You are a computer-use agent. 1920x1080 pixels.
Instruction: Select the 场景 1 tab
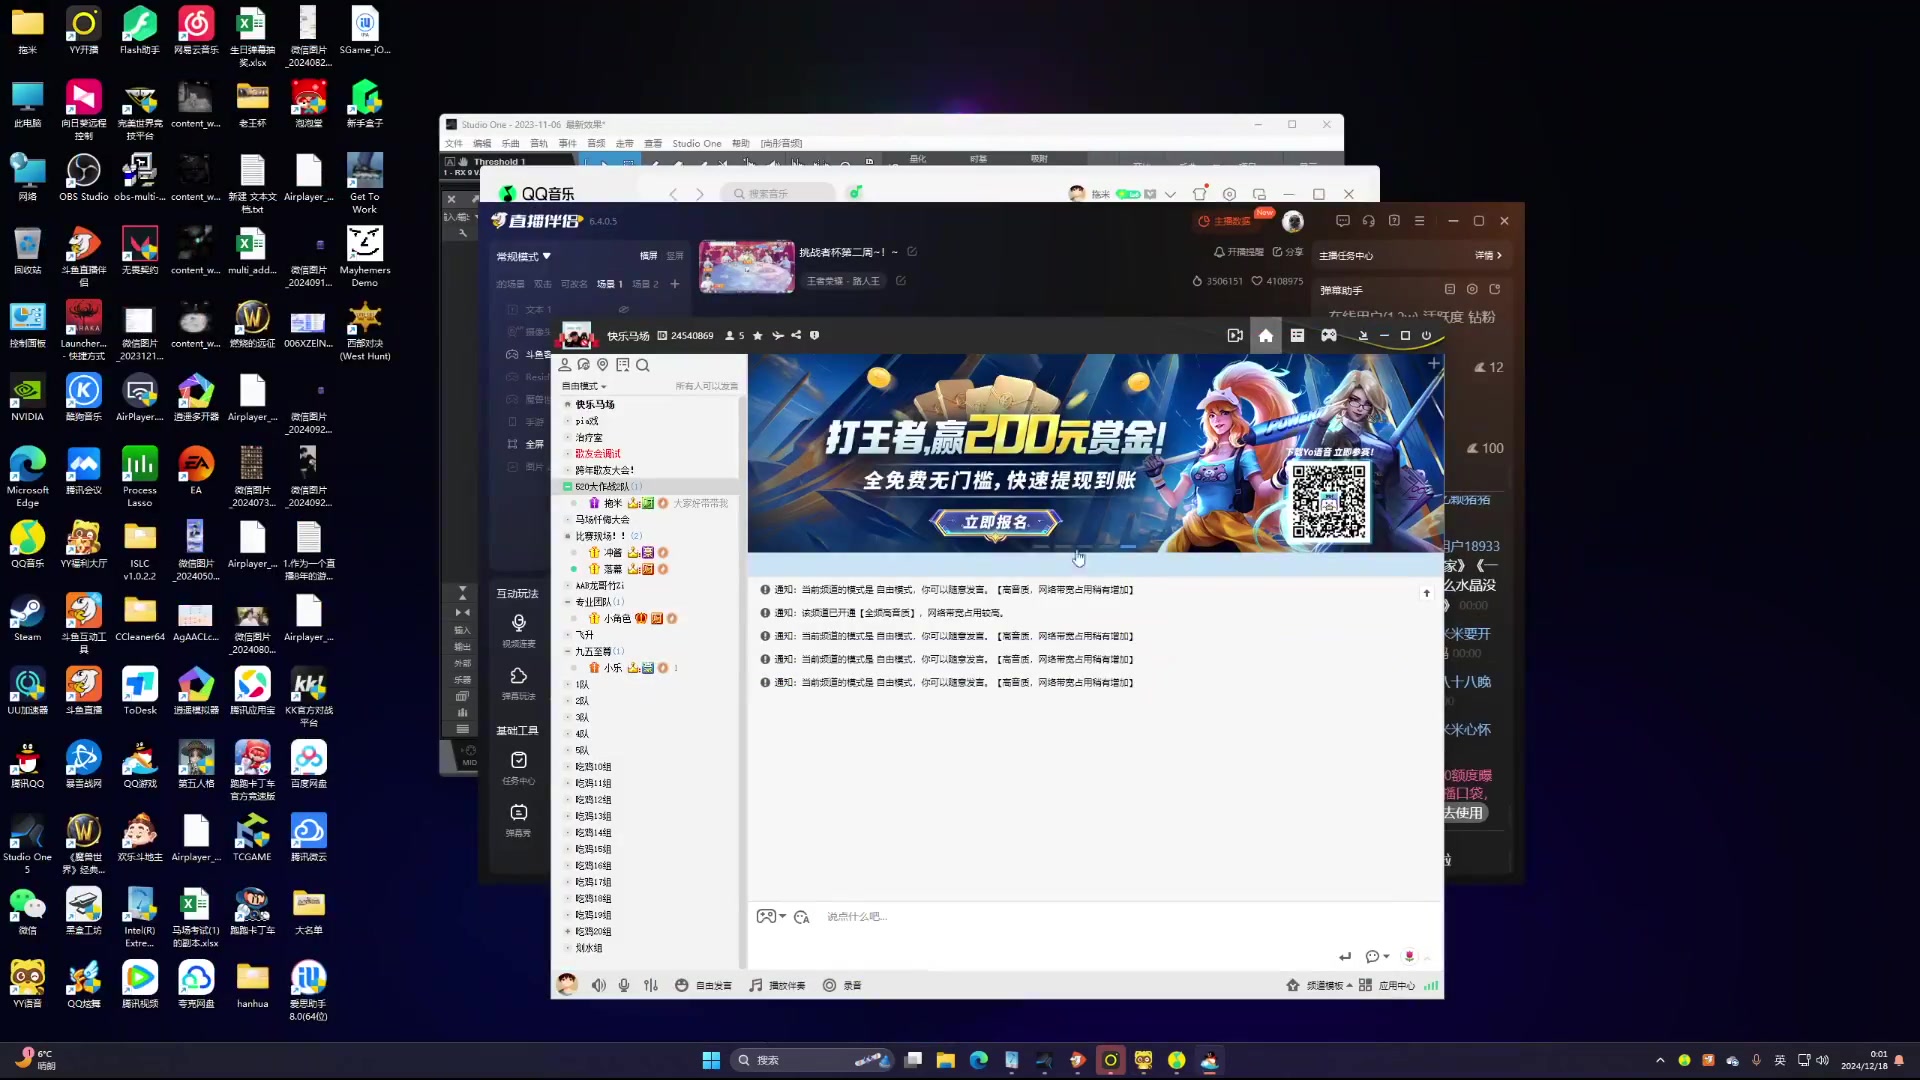tap(610, 284)
